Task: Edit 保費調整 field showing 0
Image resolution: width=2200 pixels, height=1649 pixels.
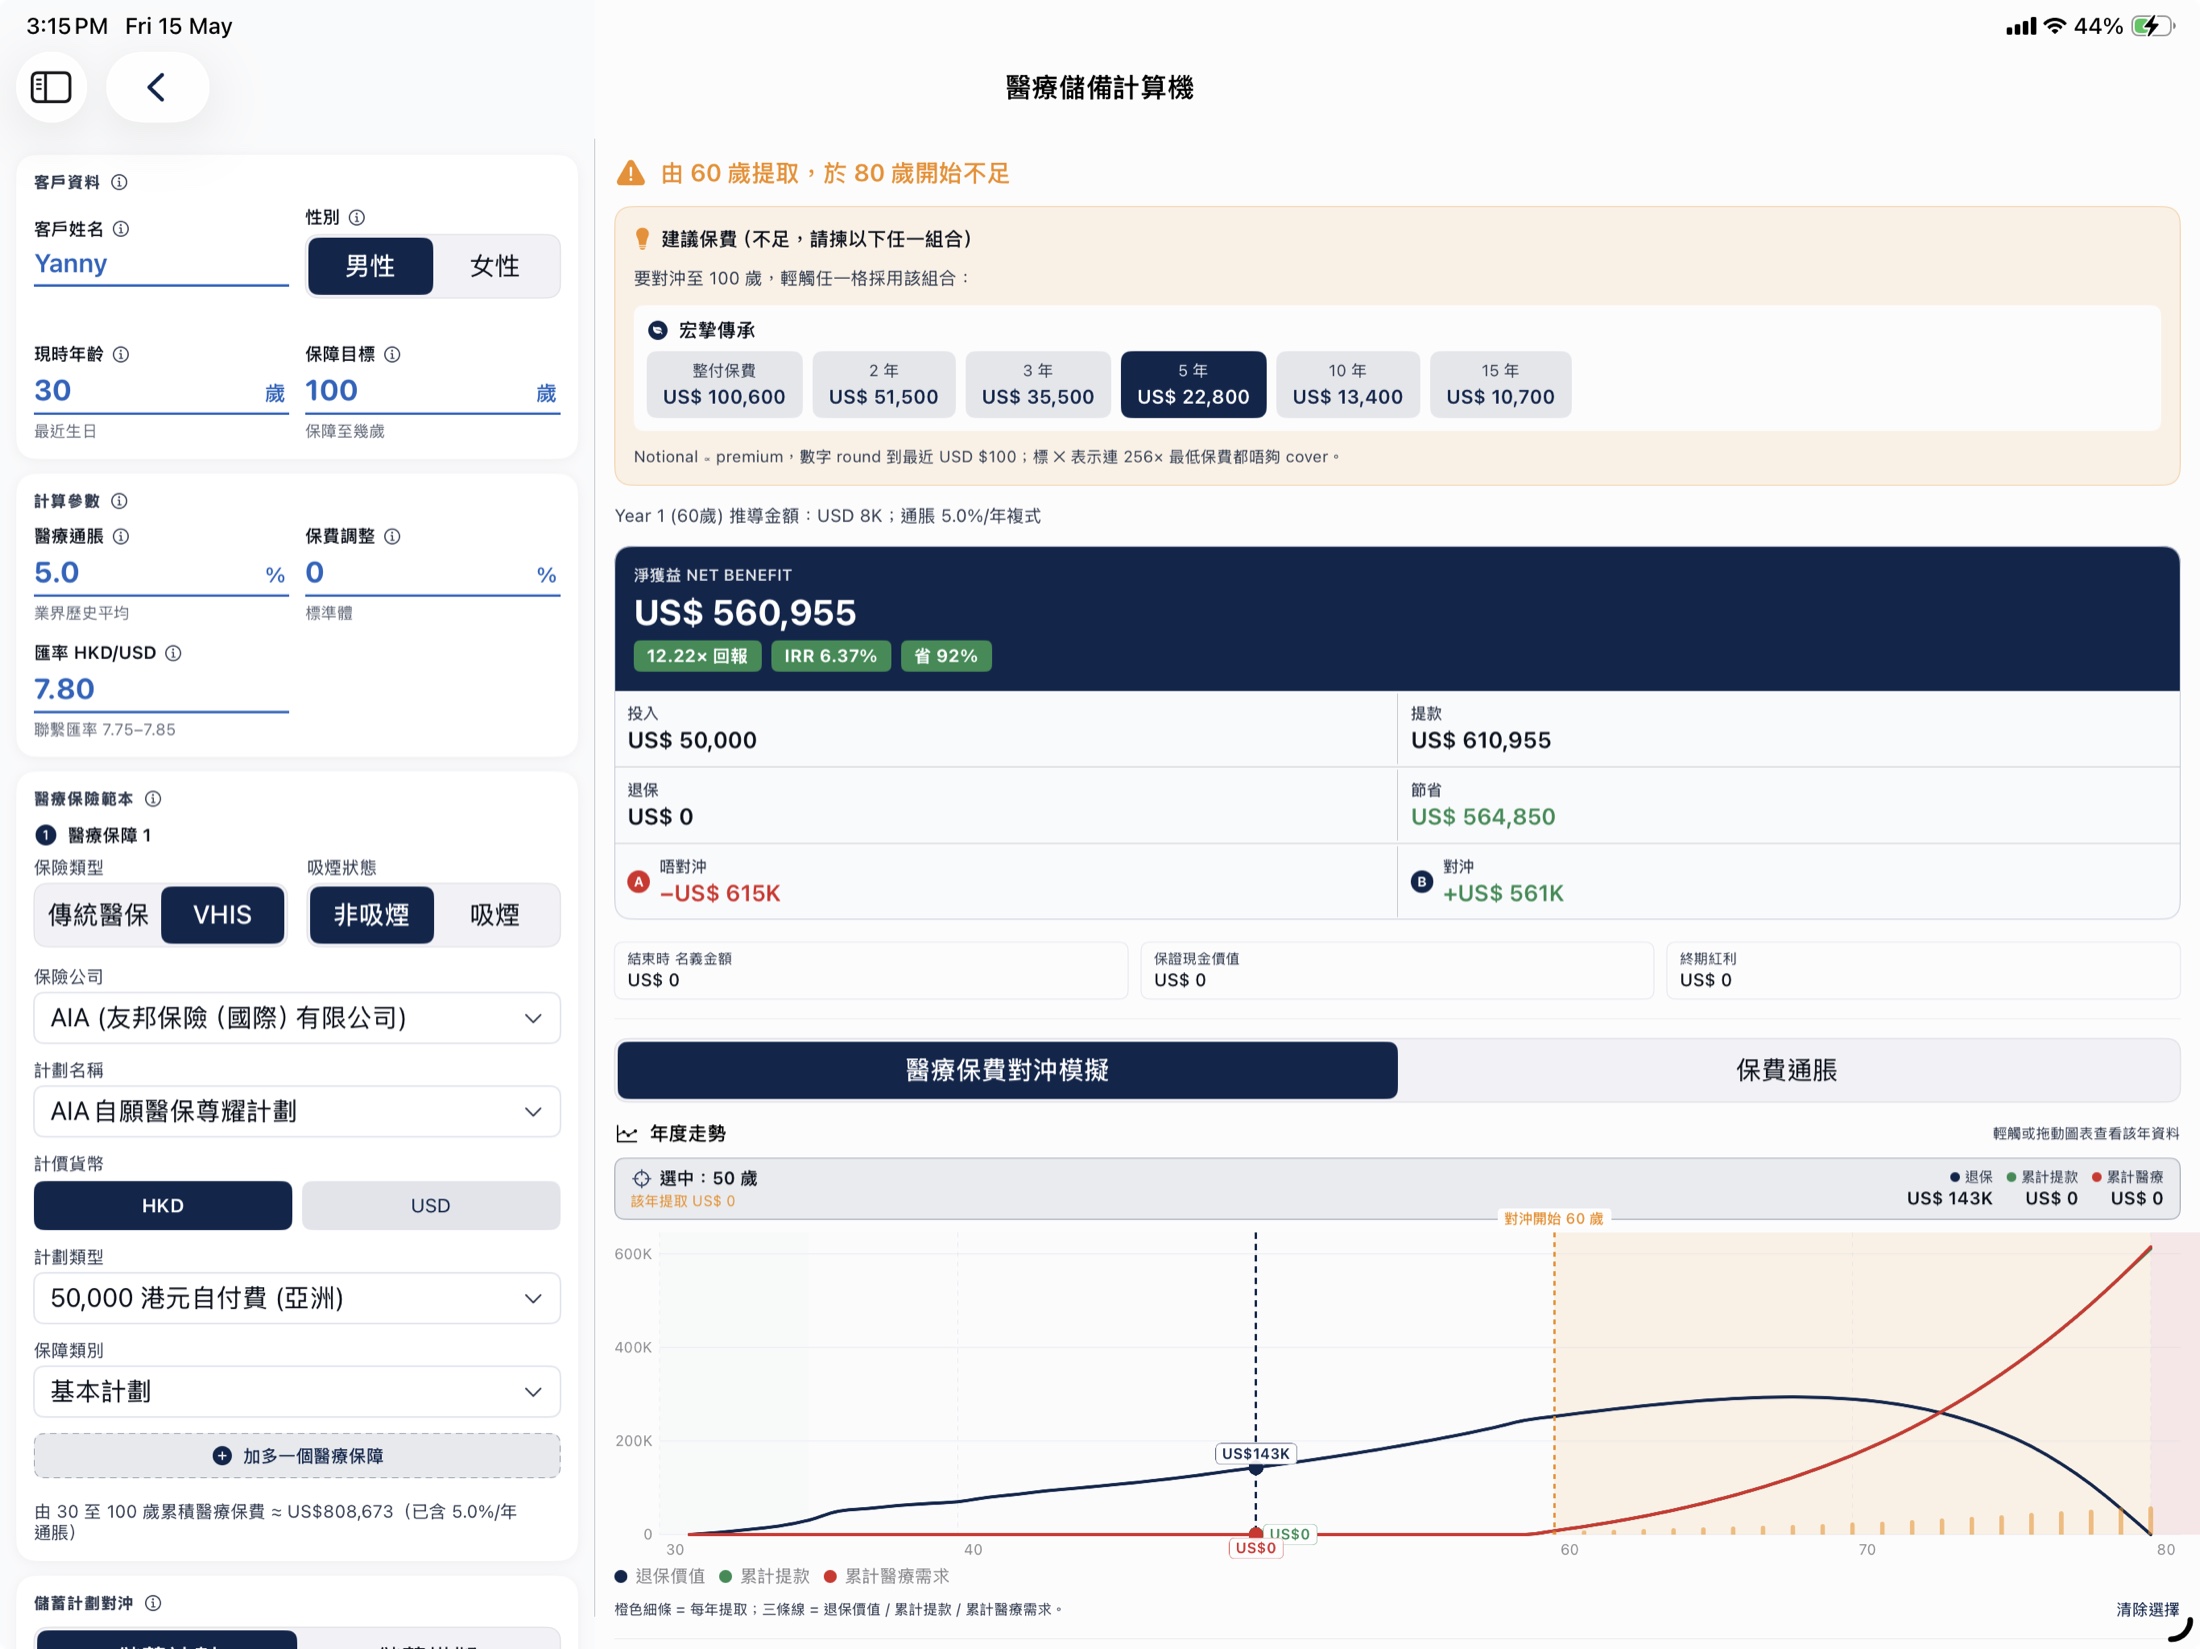Action: coord(432,573)
